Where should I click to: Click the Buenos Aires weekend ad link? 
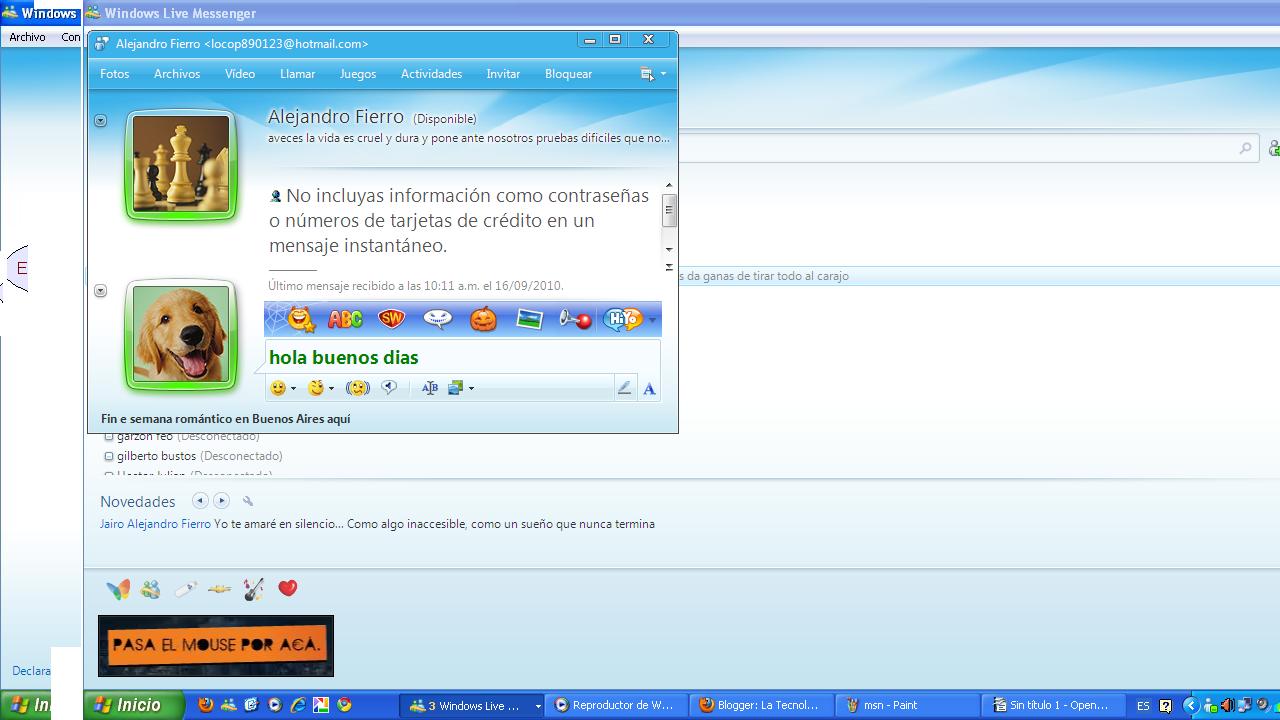click(224, 418)
